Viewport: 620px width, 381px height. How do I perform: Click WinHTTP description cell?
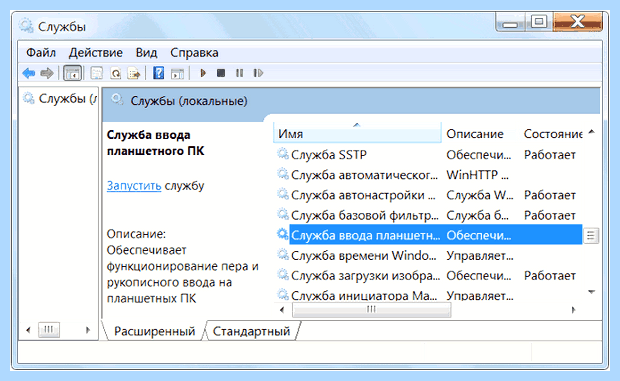[478, 175]
